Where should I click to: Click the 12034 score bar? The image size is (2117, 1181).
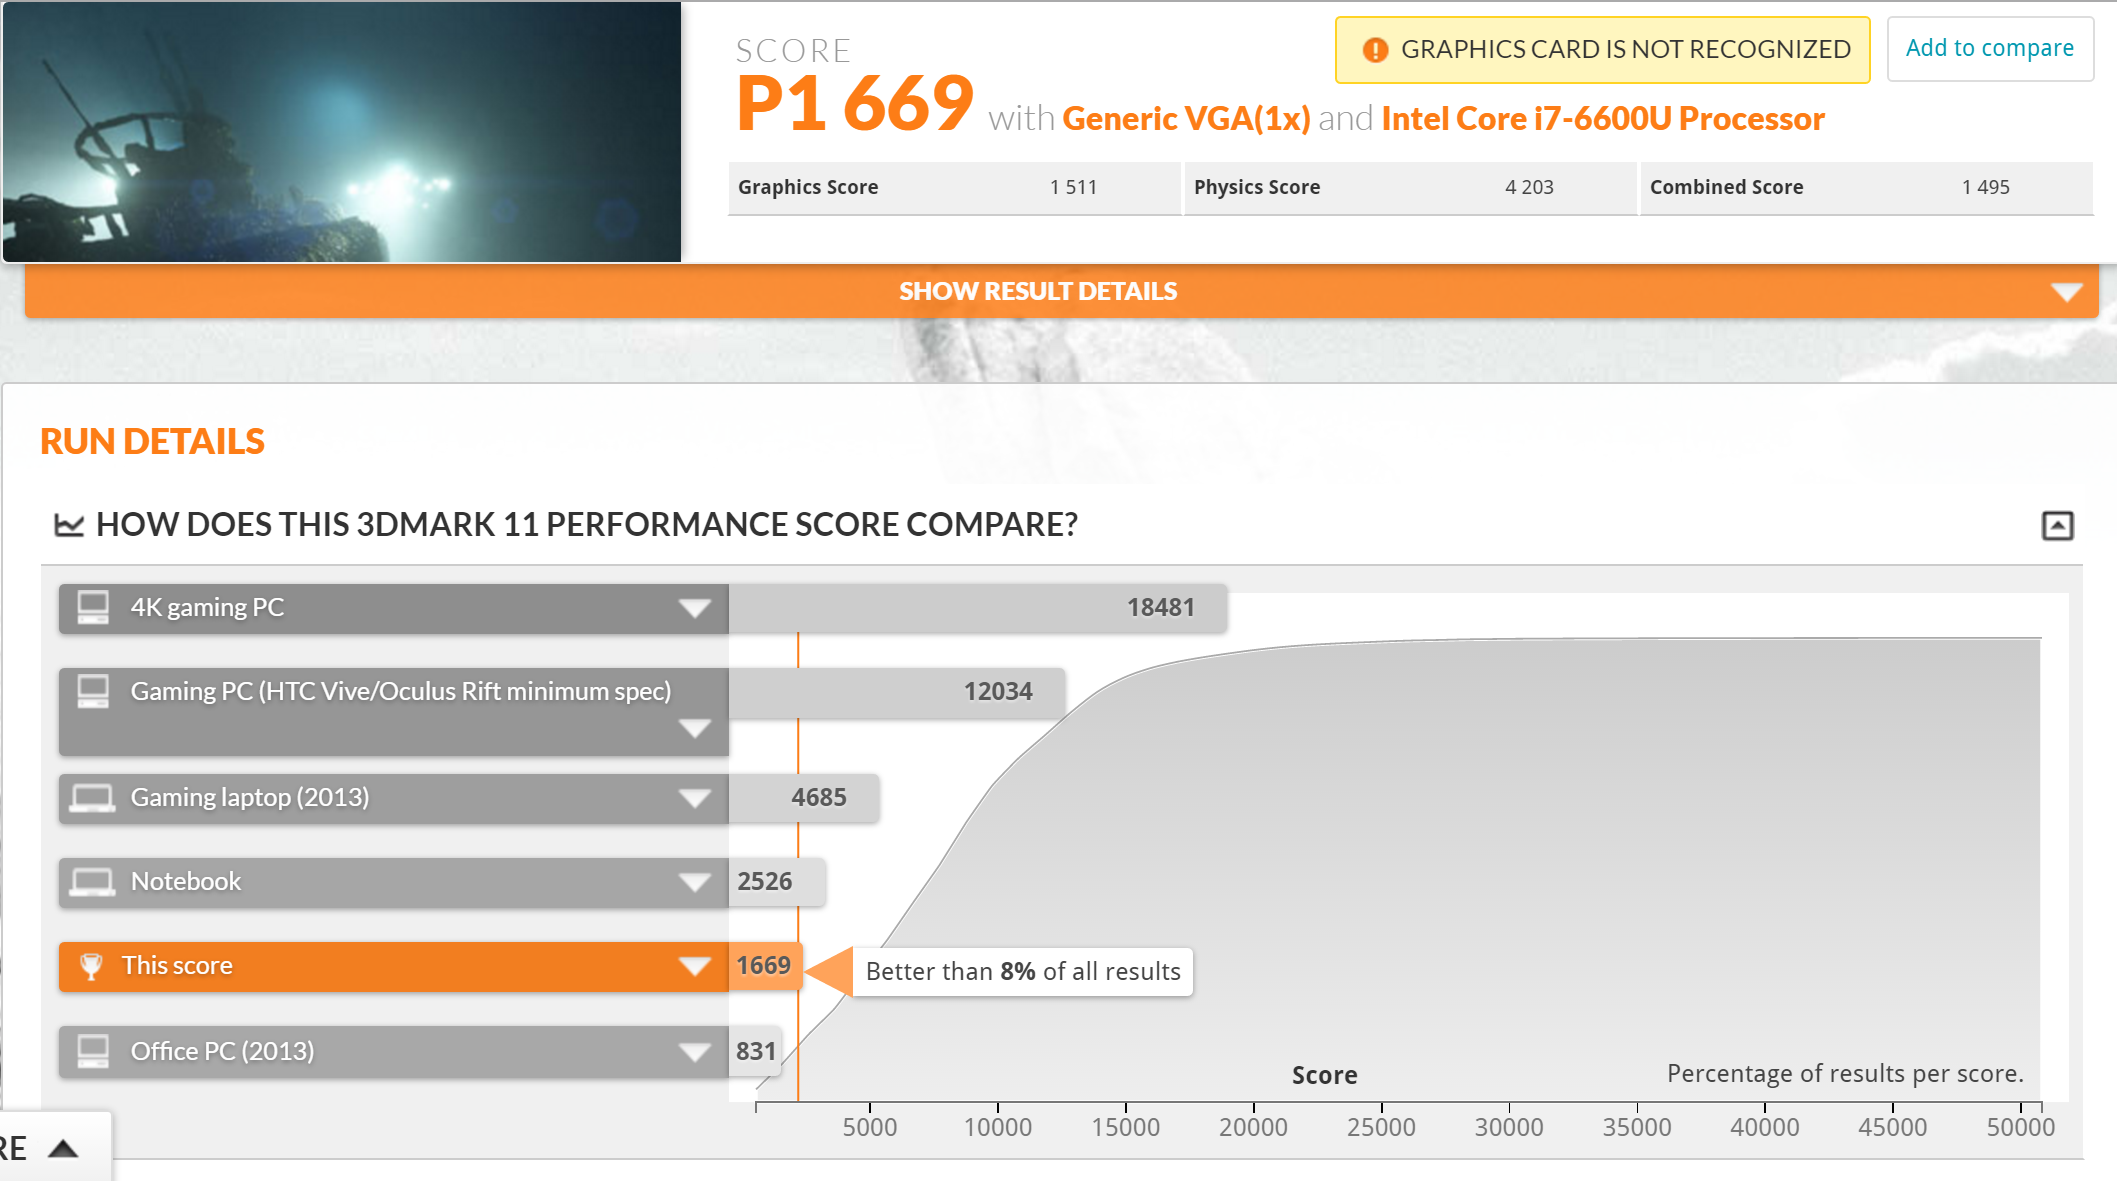(x=897, y=692)
